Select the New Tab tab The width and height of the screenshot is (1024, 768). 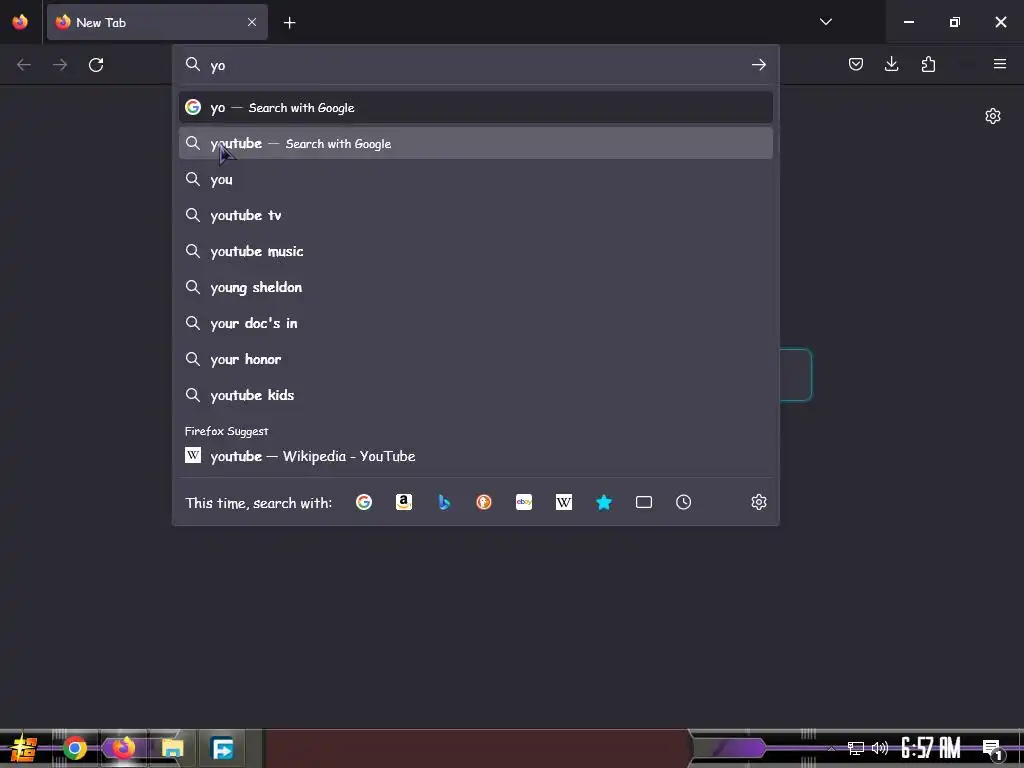coord(157,22)
